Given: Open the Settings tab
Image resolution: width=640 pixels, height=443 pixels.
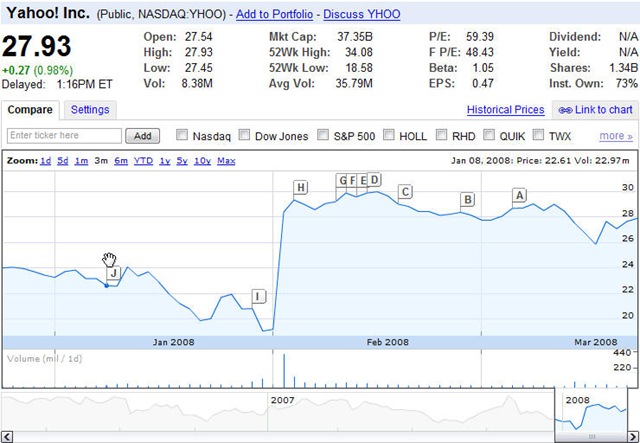Looking at the screenshot, I should tap(90, 110).
